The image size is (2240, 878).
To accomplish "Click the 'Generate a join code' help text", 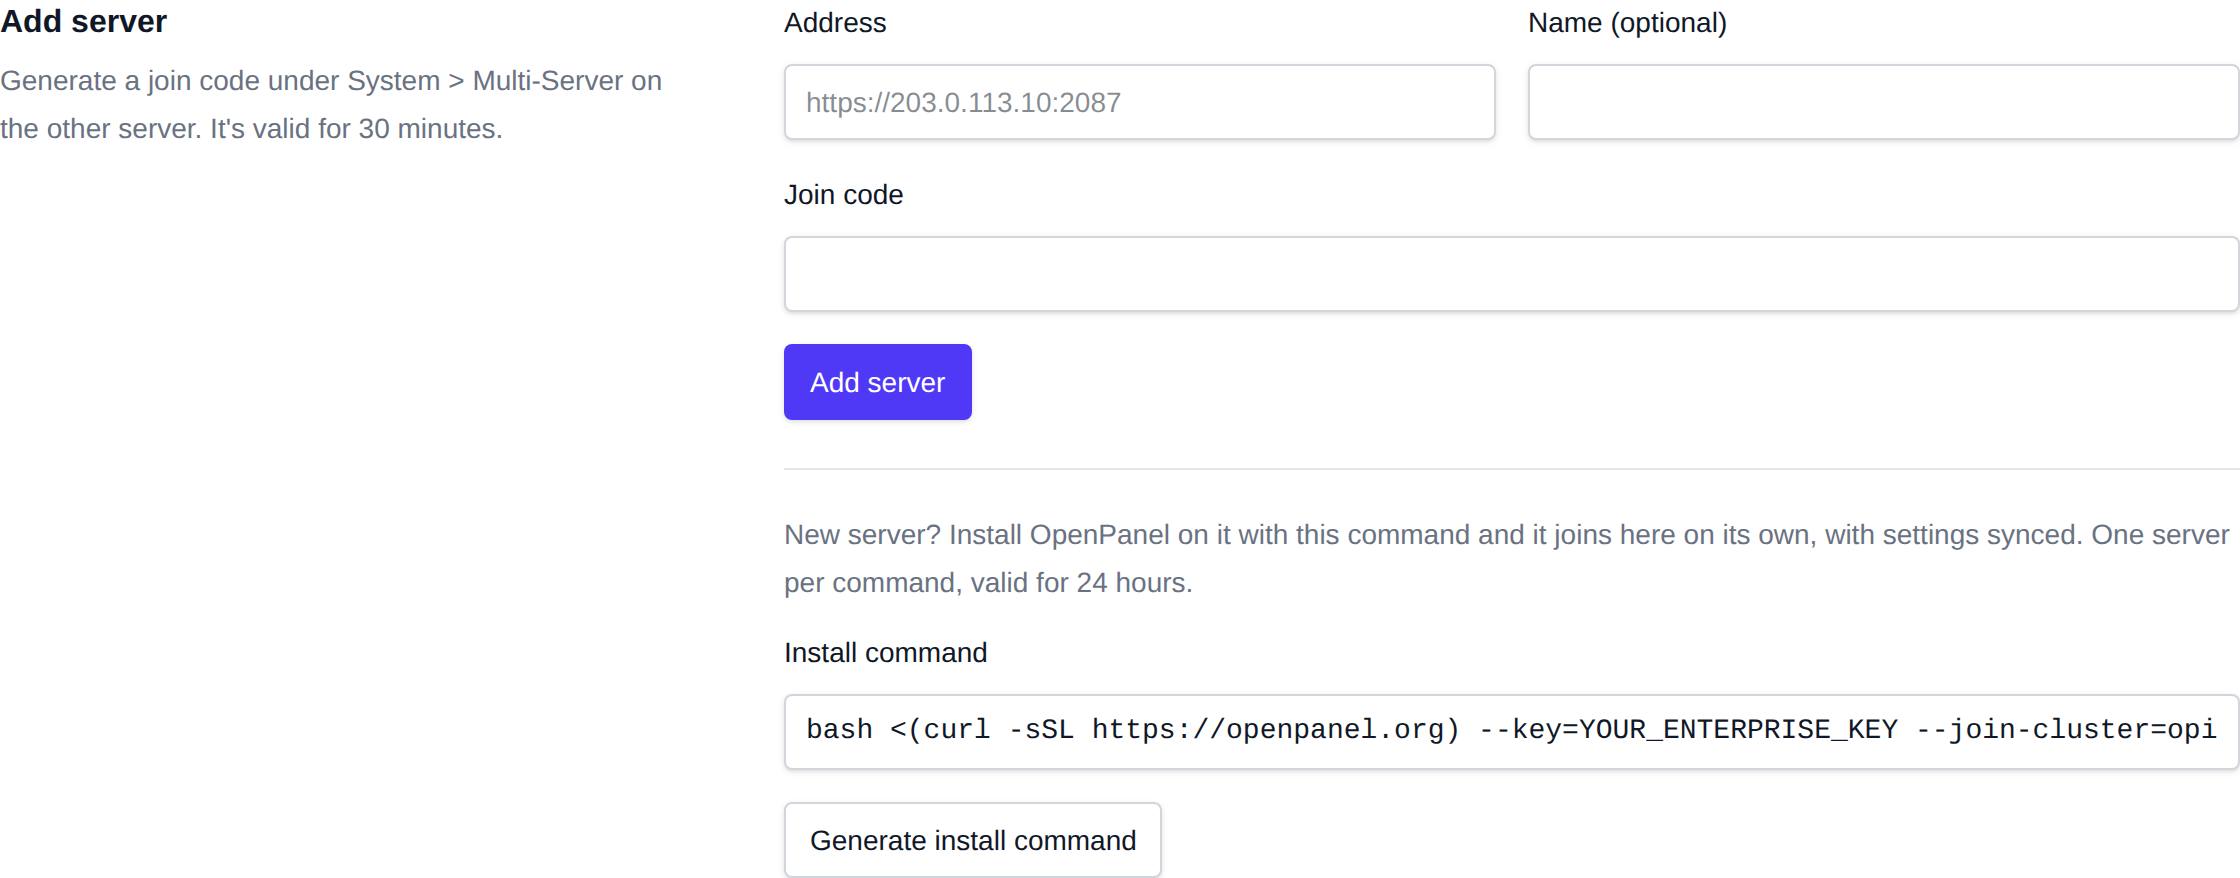I will (x=331, y=105).
